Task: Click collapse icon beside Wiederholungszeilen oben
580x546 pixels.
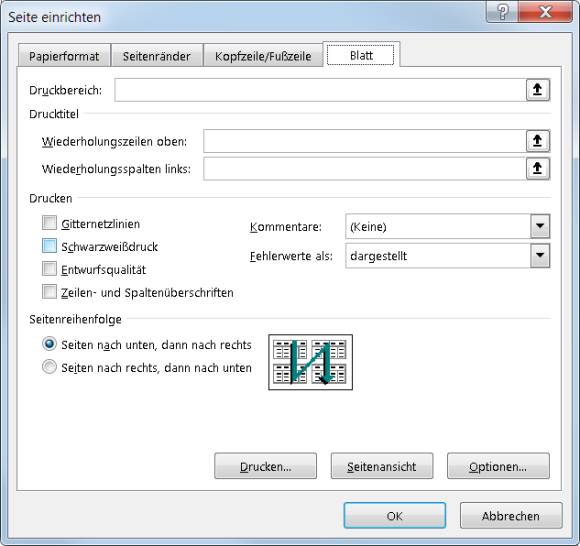Action: (x=538, y=141)
